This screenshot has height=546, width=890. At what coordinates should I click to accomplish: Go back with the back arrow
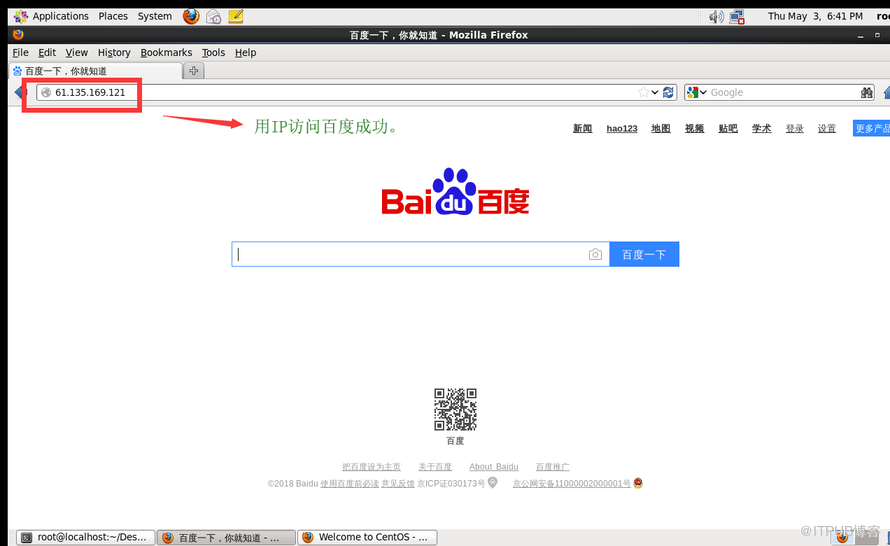coord(20,92)
